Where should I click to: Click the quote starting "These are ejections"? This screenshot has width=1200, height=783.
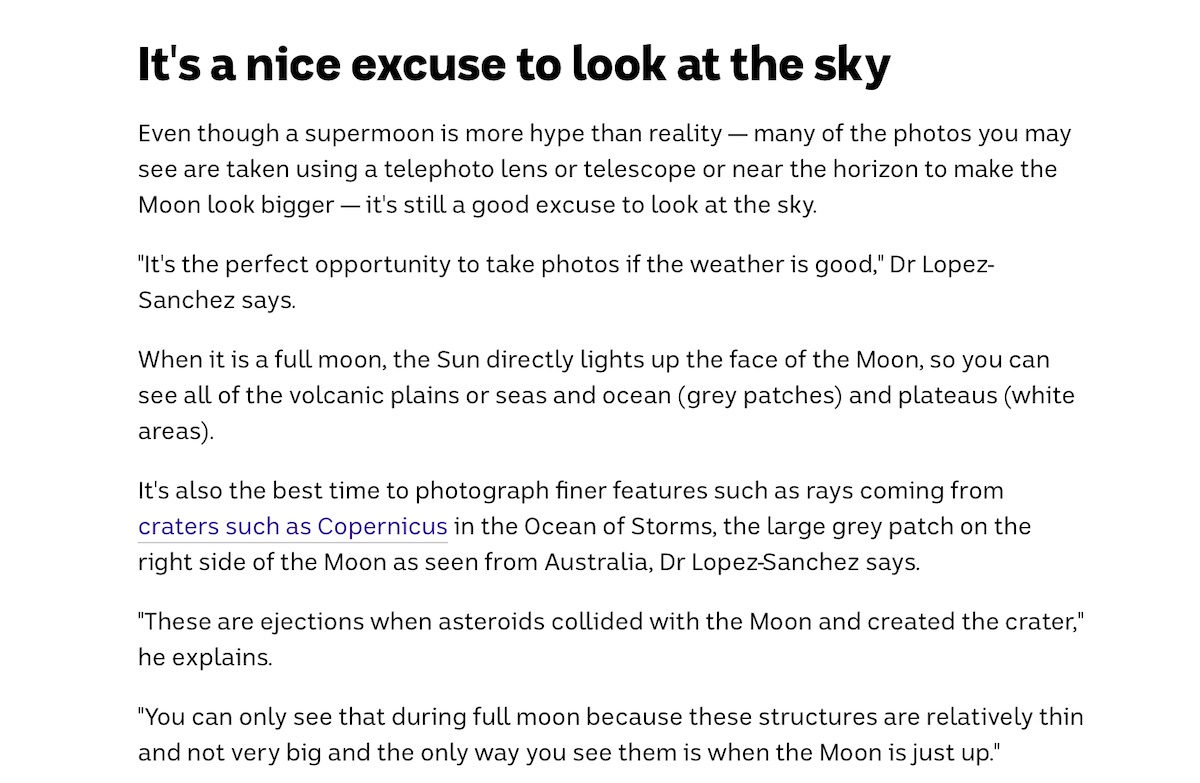(610, 621)
